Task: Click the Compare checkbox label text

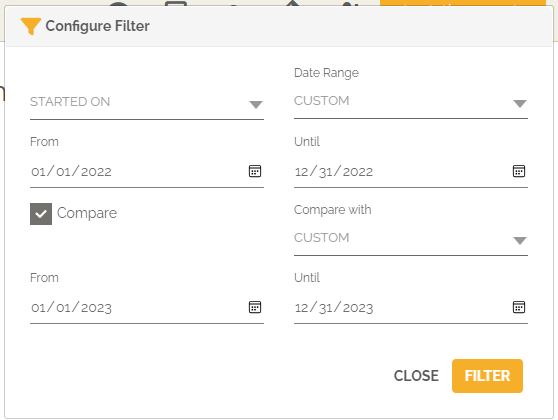Action: 87,214
